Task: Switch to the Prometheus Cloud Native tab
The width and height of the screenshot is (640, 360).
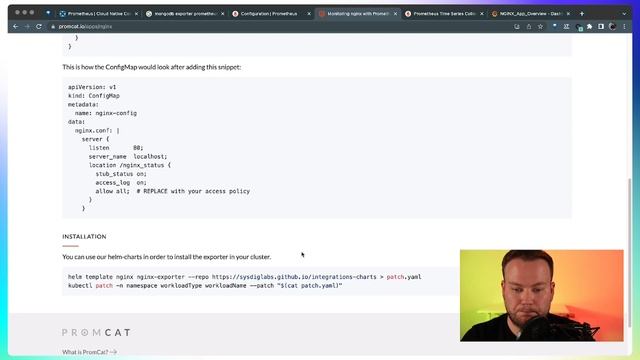Action: tap(98, 13)
